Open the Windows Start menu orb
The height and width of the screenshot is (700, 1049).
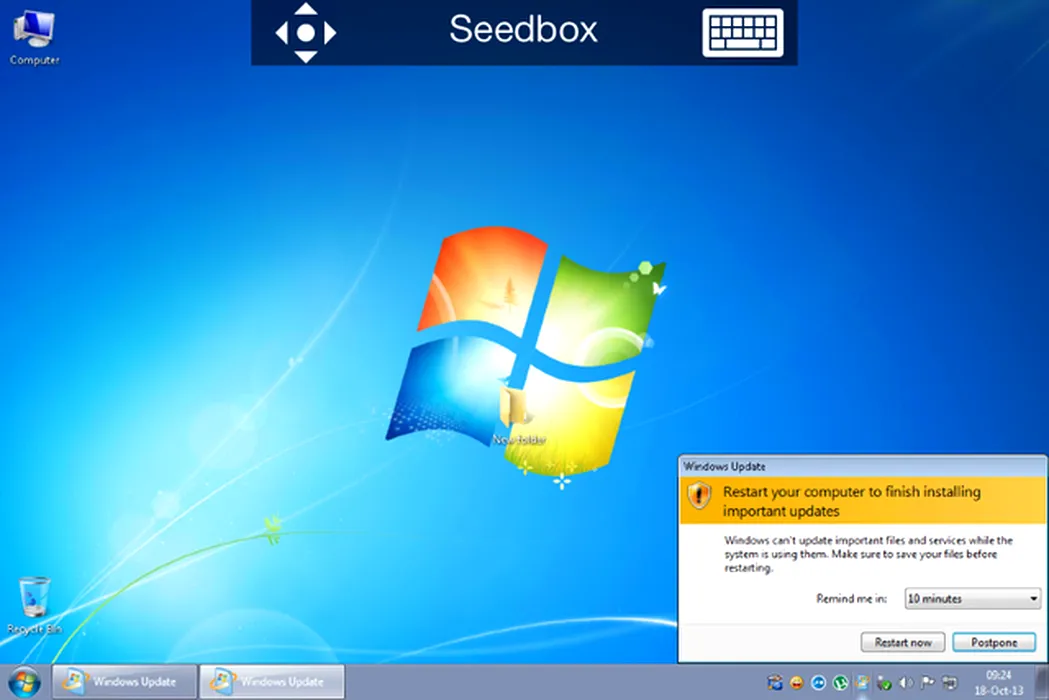23,682
